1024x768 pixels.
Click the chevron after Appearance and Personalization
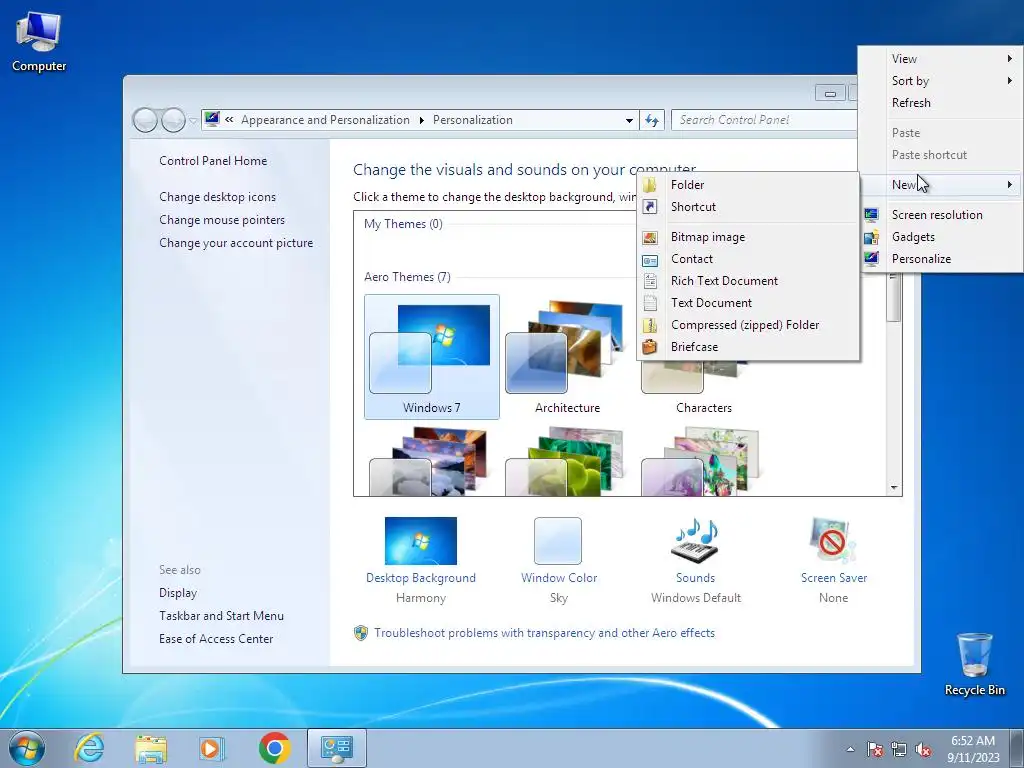pyautogui.click(x=421, y=120)
